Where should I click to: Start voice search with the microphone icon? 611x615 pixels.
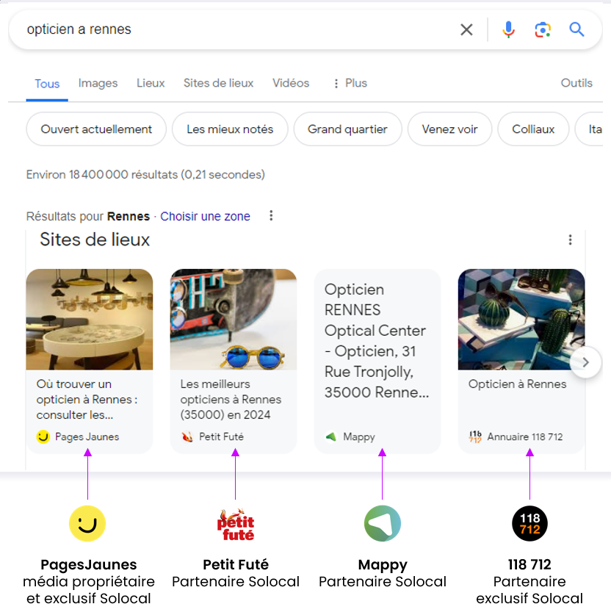508,29
